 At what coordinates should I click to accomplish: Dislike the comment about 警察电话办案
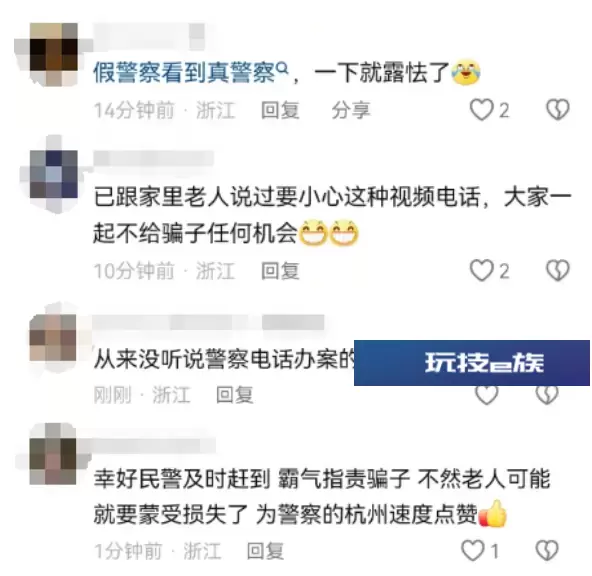[547, 395]
